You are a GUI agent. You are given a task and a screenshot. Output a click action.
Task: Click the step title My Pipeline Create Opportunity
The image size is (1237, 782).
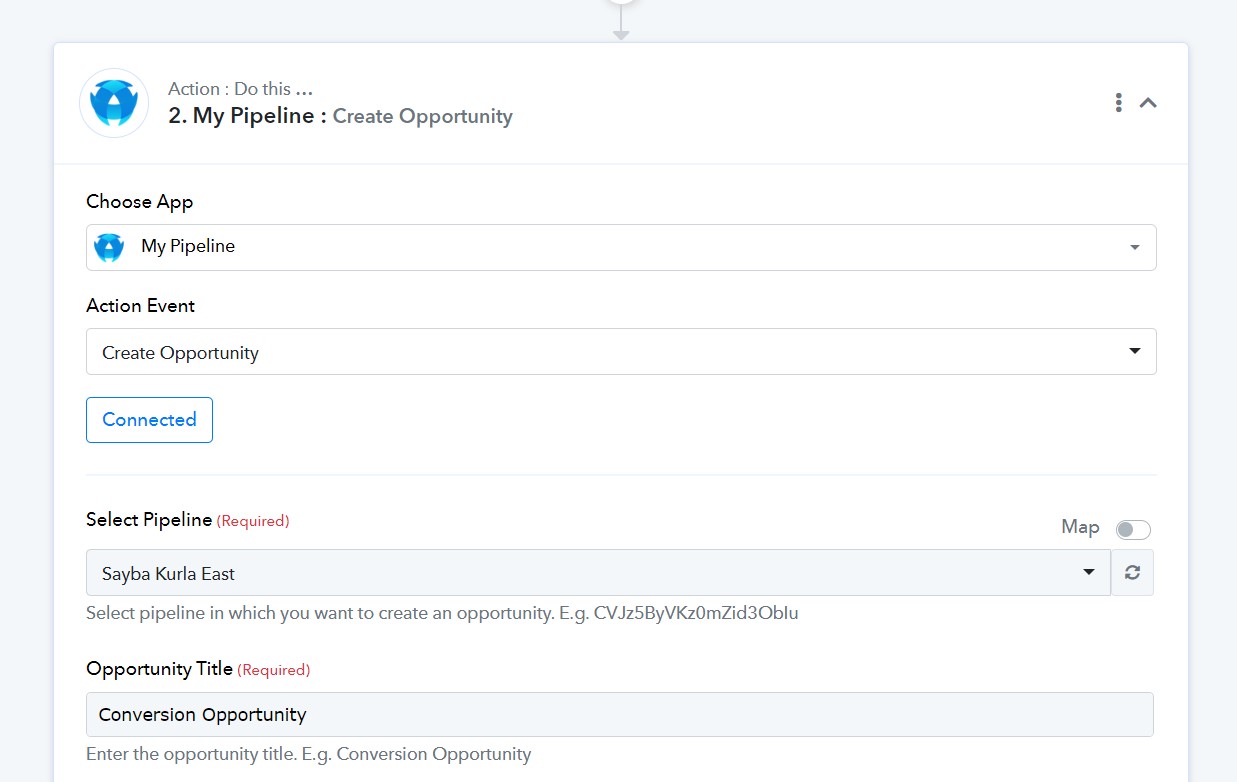tap(340, 116)
